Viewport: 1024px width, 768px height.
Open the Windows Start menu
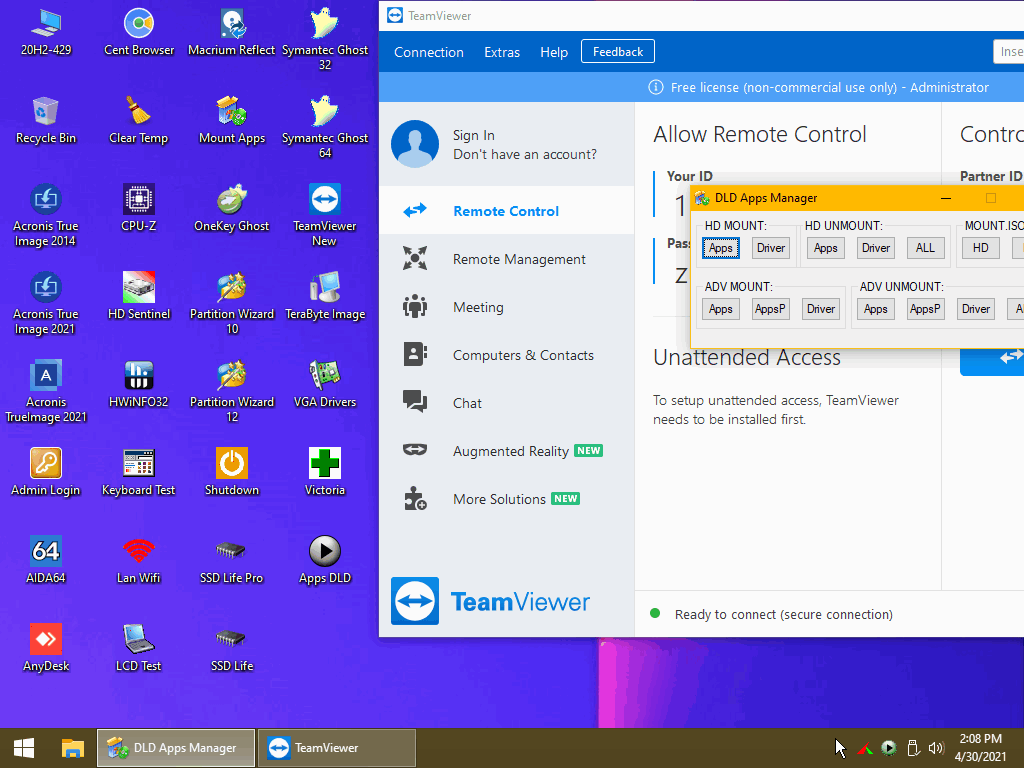tap(24, 748)
